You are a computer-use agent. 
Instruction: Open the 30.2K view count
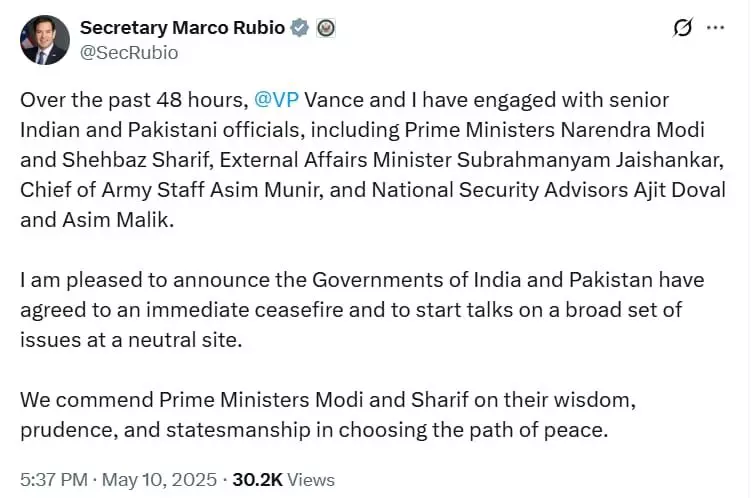(x=259, y=480)
